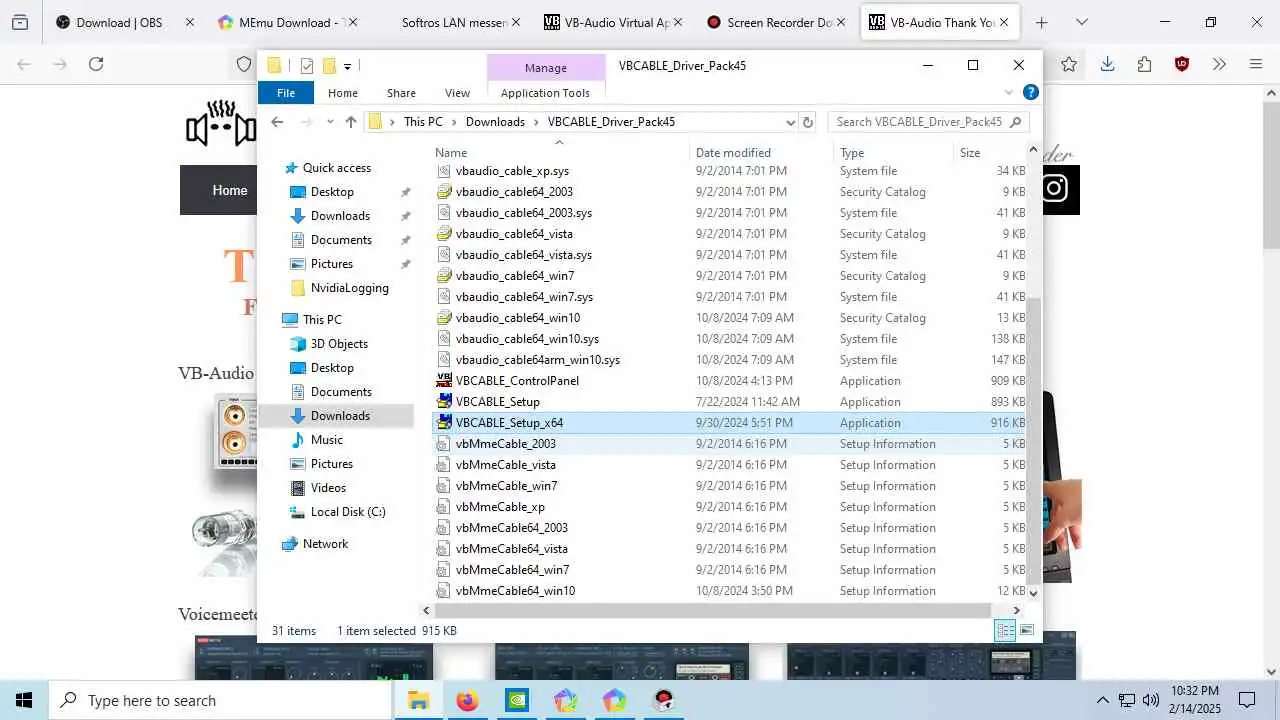Open the Share ribbon tab

click(401, 93)
